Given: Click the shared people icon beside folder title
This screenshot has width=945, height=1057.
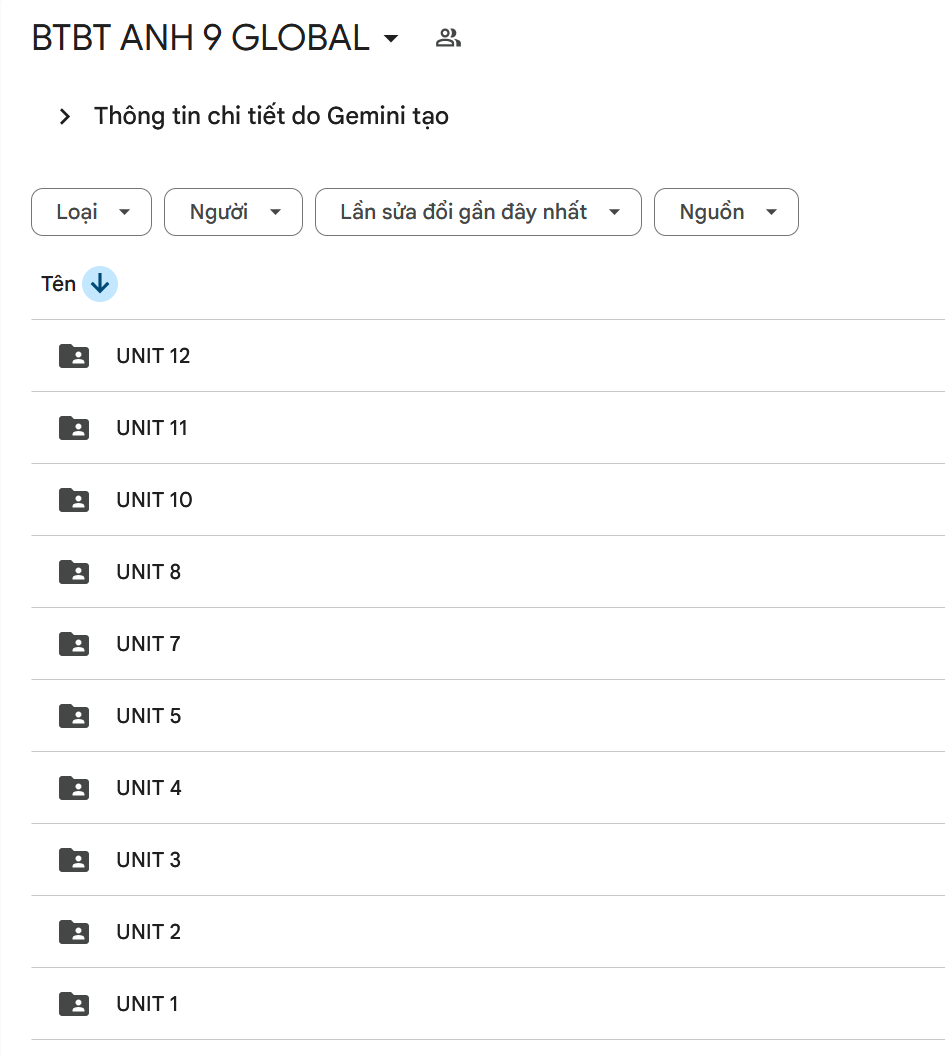Looking at the screenshot, I should click(x=448, y=39).
